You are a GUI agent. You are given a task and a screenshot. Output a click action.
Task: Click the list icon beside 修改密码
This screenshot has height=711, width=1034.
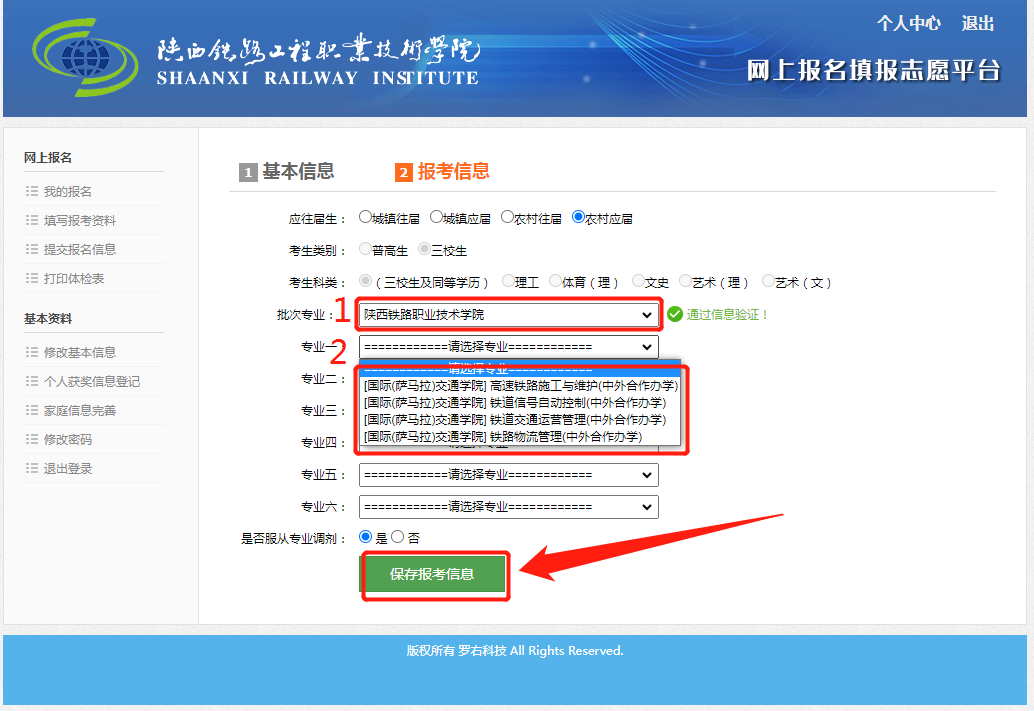[x=32, y=440]
